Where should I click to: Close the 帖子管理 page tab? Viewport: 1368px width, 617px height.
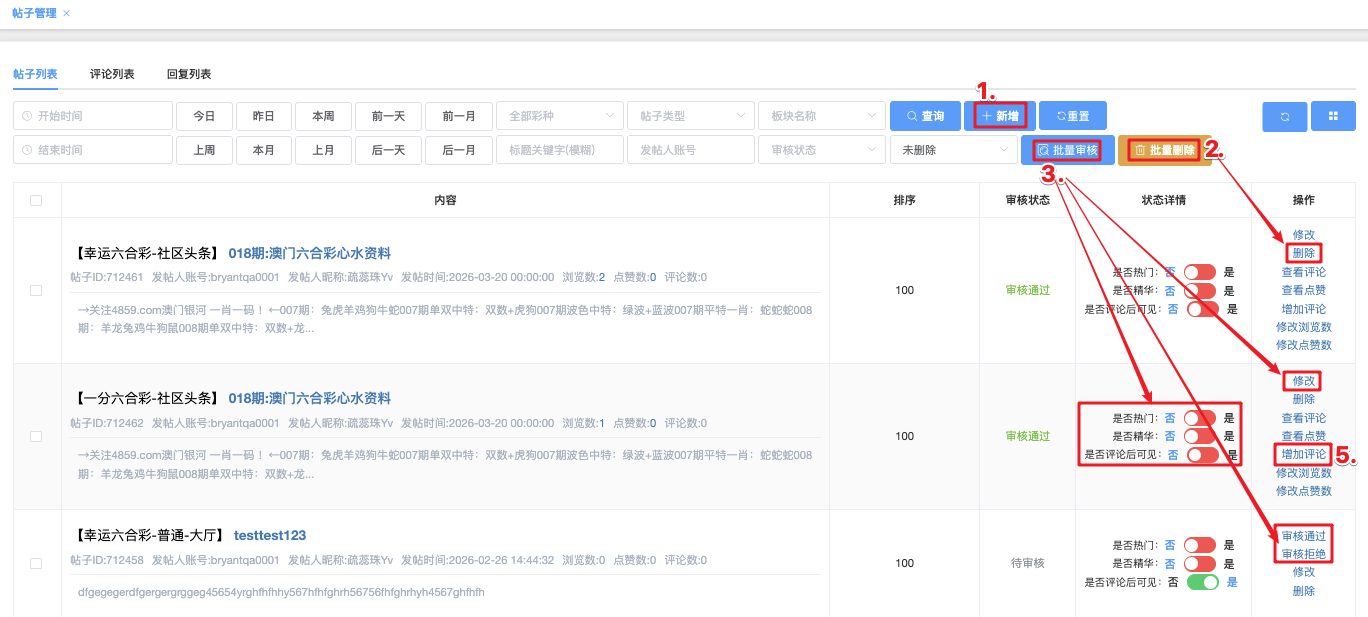[67, 13]
